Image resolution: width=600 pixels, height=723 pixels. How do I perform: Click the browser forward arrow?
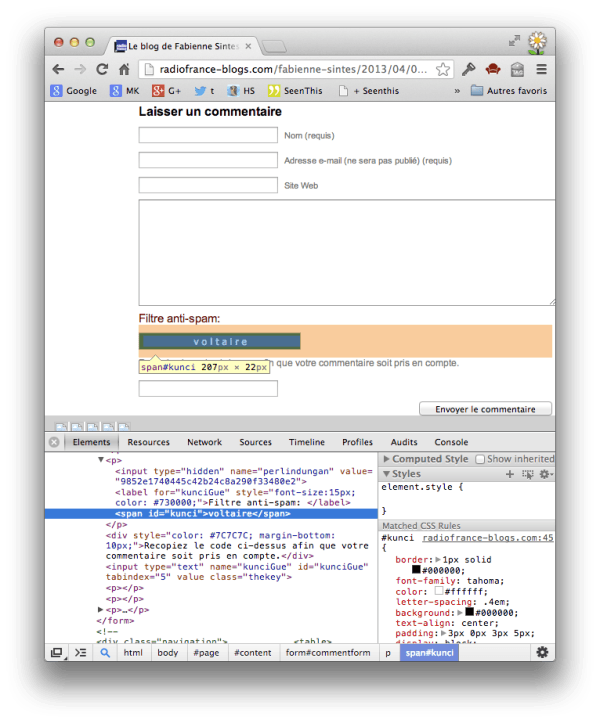click(80, 69)
